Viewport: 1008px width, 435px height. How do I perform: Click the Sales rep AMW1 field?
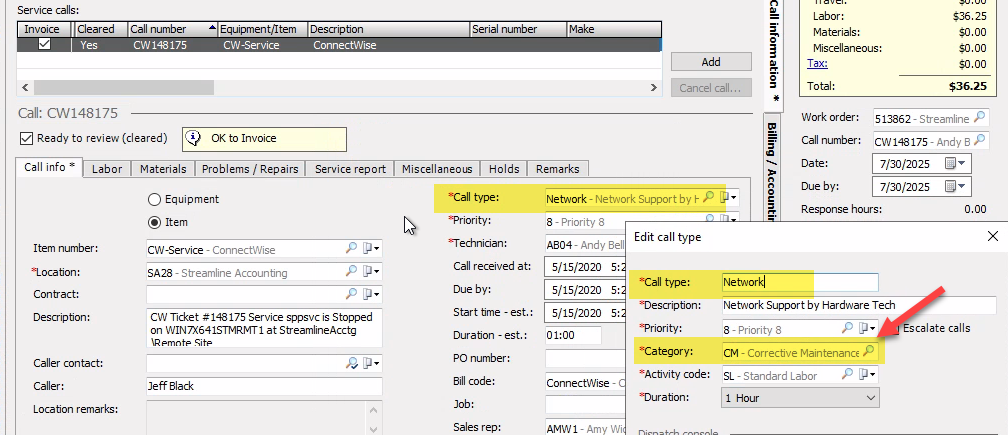point(585,428)
